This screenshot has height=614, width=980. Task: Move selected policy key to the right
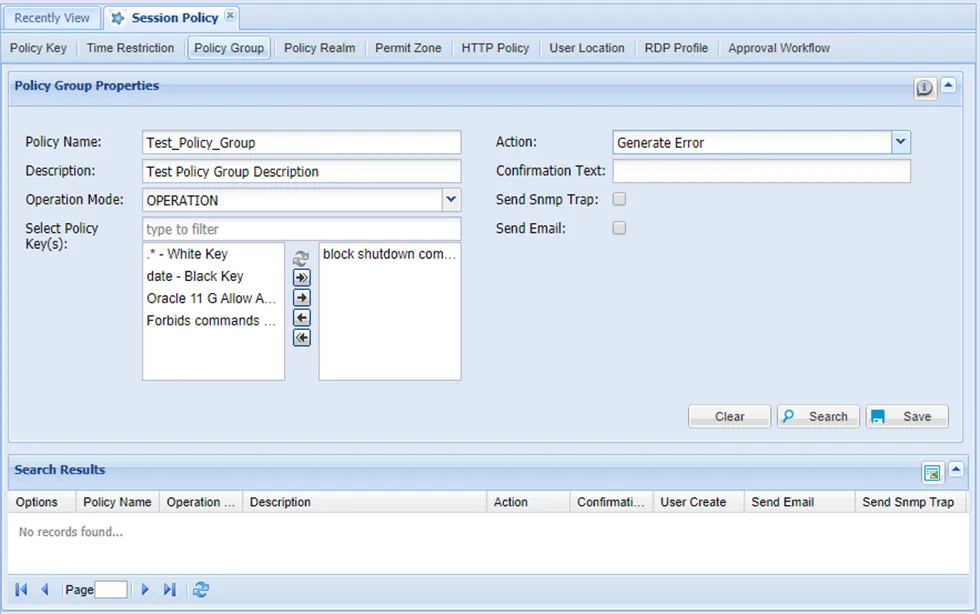[302, 298]
